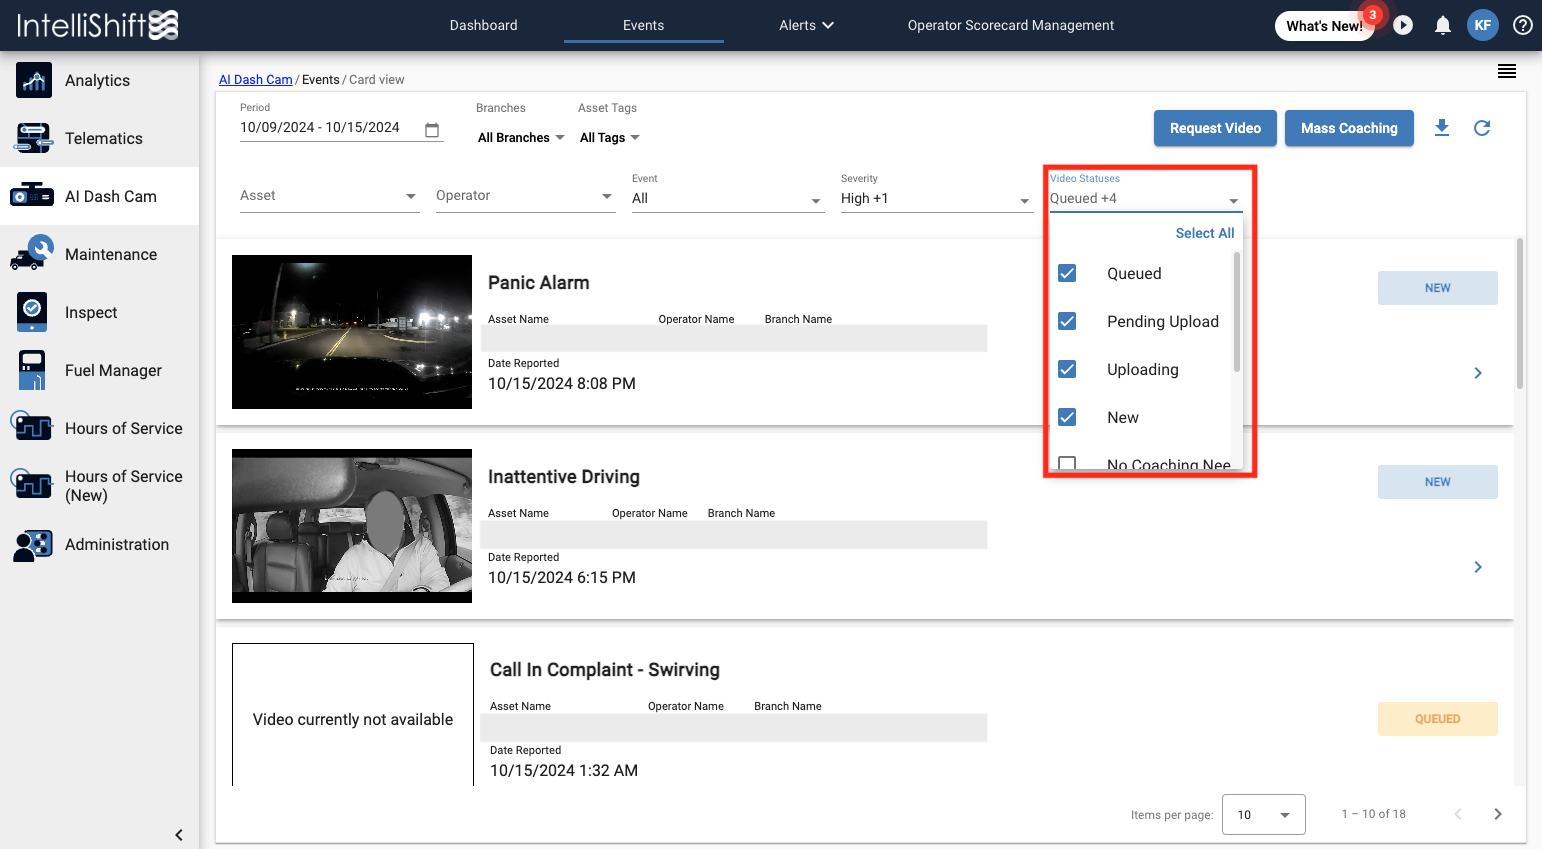This screenshot has width=1542, height=849.
Task: Open the Severity filter dropdown
Action: click(x=935, y=199)
